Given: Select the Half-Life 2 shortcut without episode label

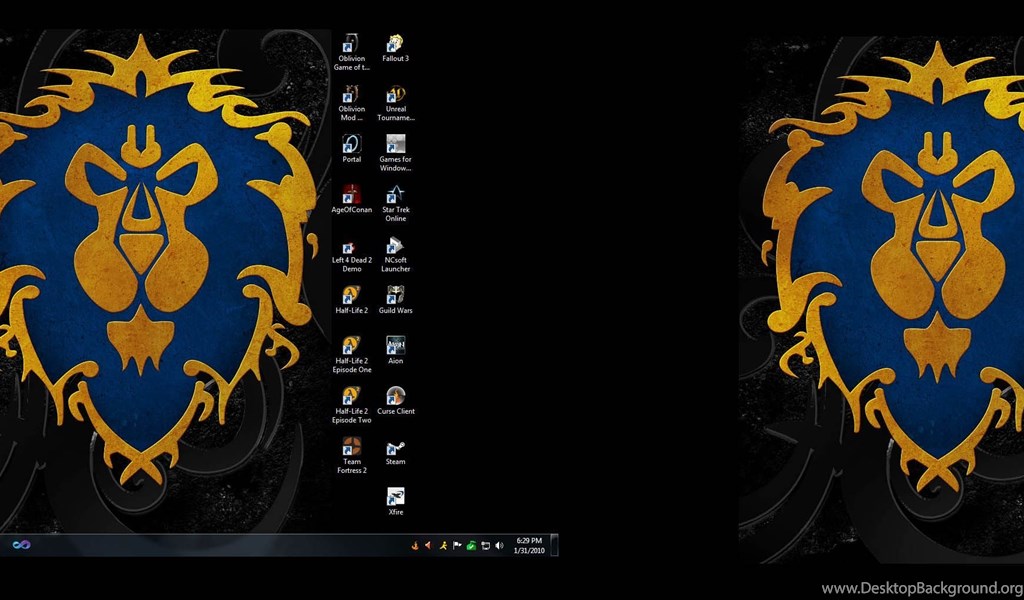Looking at the screenshot, I should point(351,300).
